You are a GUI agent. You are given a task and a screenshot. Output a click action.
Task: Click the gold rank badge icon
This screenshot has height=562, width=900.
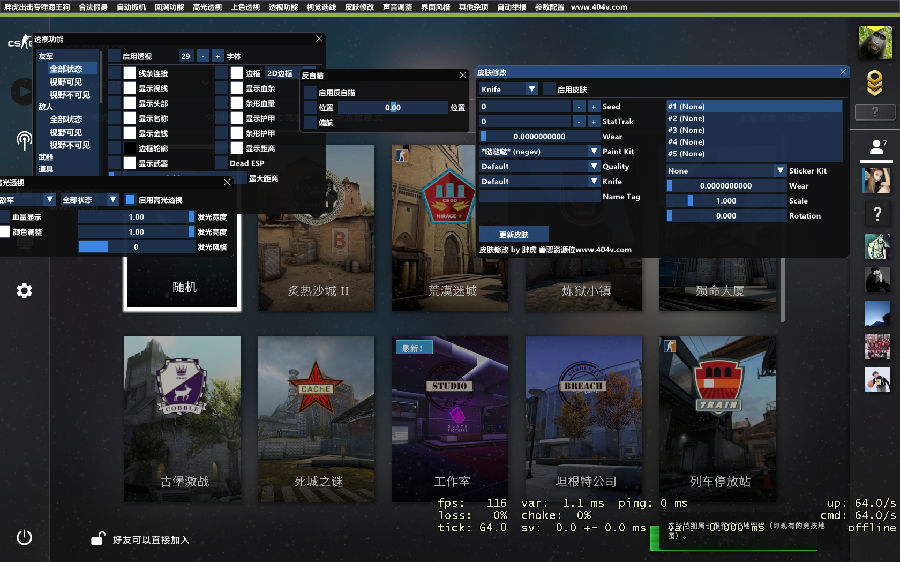(x=874, y=84)
